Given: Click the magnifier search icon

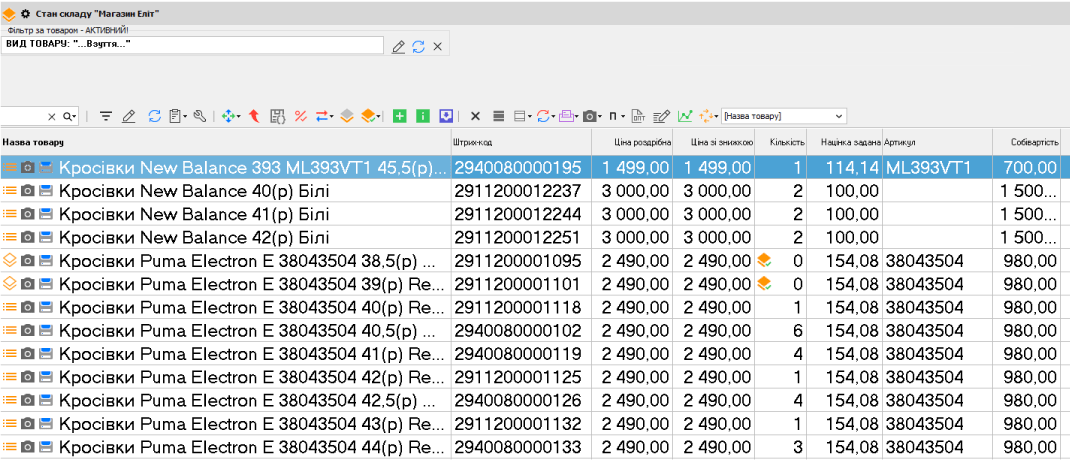Looking at the screenshot, I should click(x=70, y=117).
